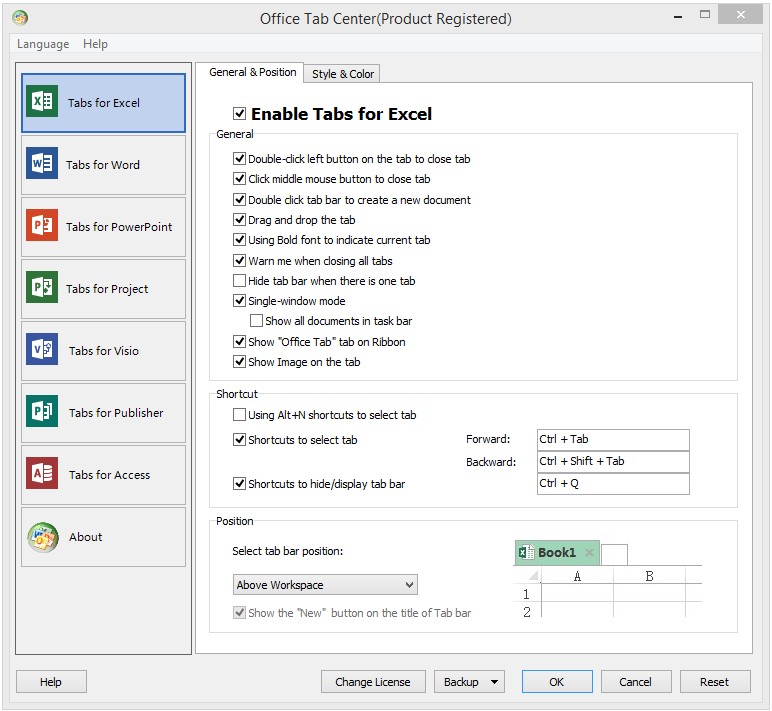Select the Visio icon in the sidebar
772x711 pixels.
pos(42,349)
